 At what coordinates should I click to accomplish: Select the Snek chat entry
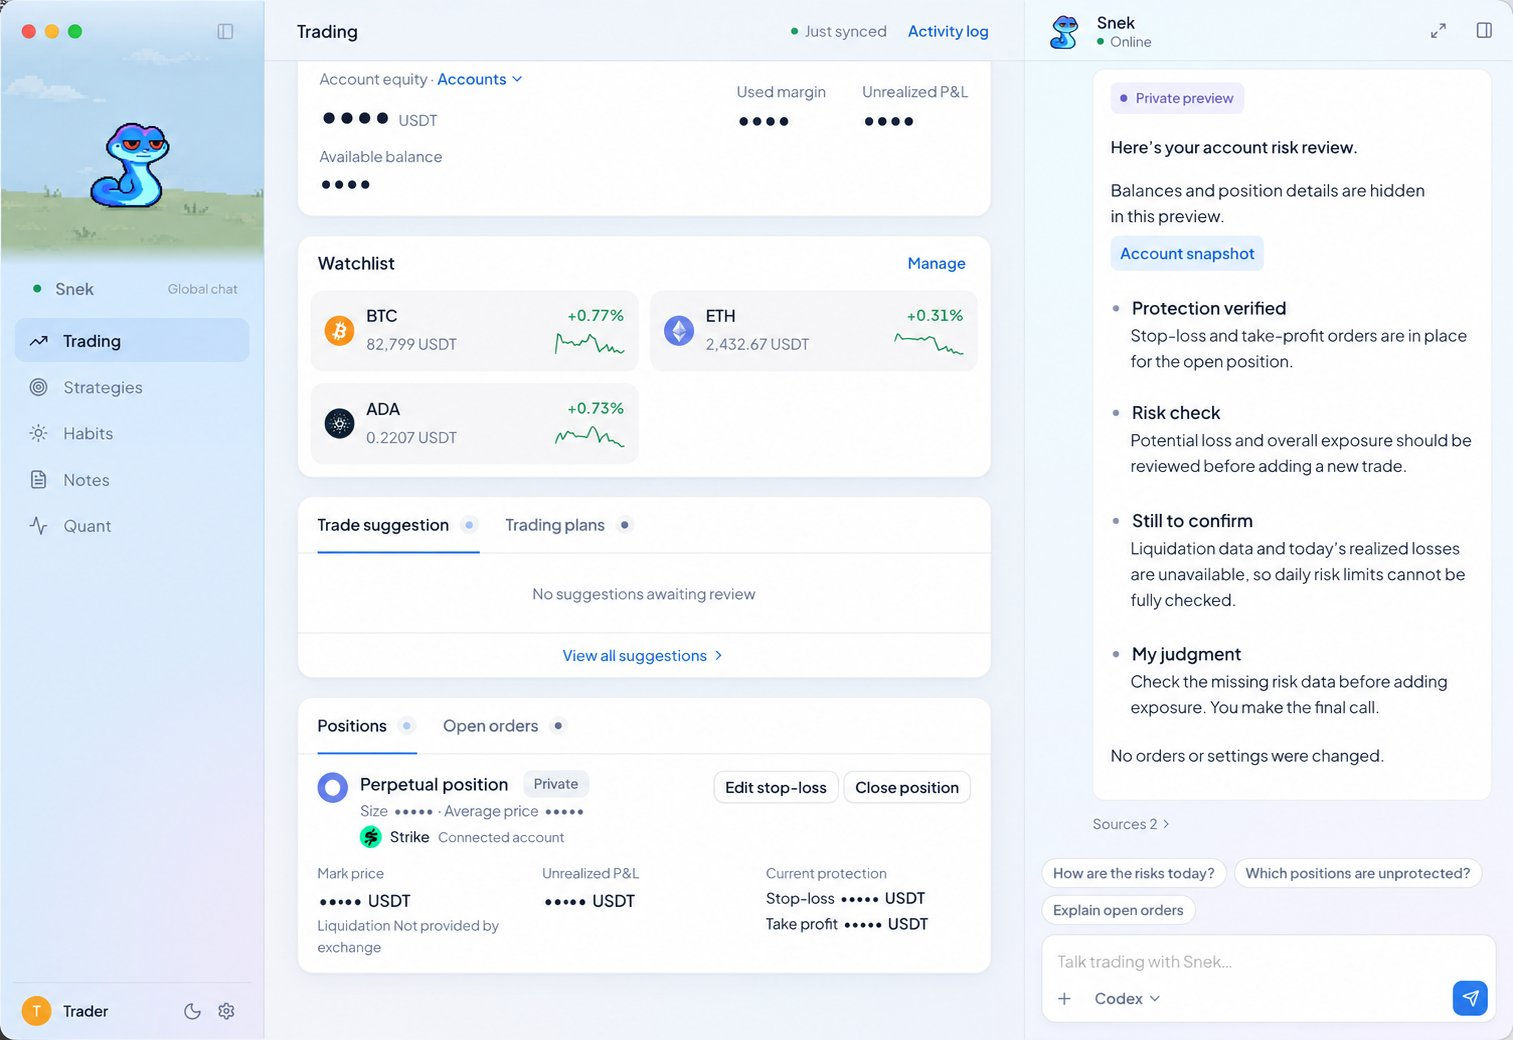74,289
